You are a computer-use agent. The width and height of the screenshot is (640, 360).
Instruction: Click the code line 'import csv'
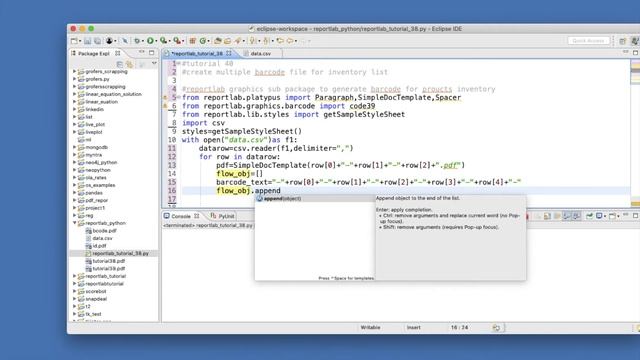(203, 123)
